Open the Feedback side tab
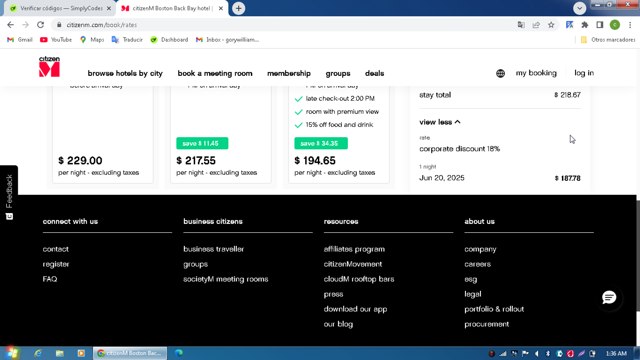The width and height of the screenshot is (640, 360). [x=9, y=196]
